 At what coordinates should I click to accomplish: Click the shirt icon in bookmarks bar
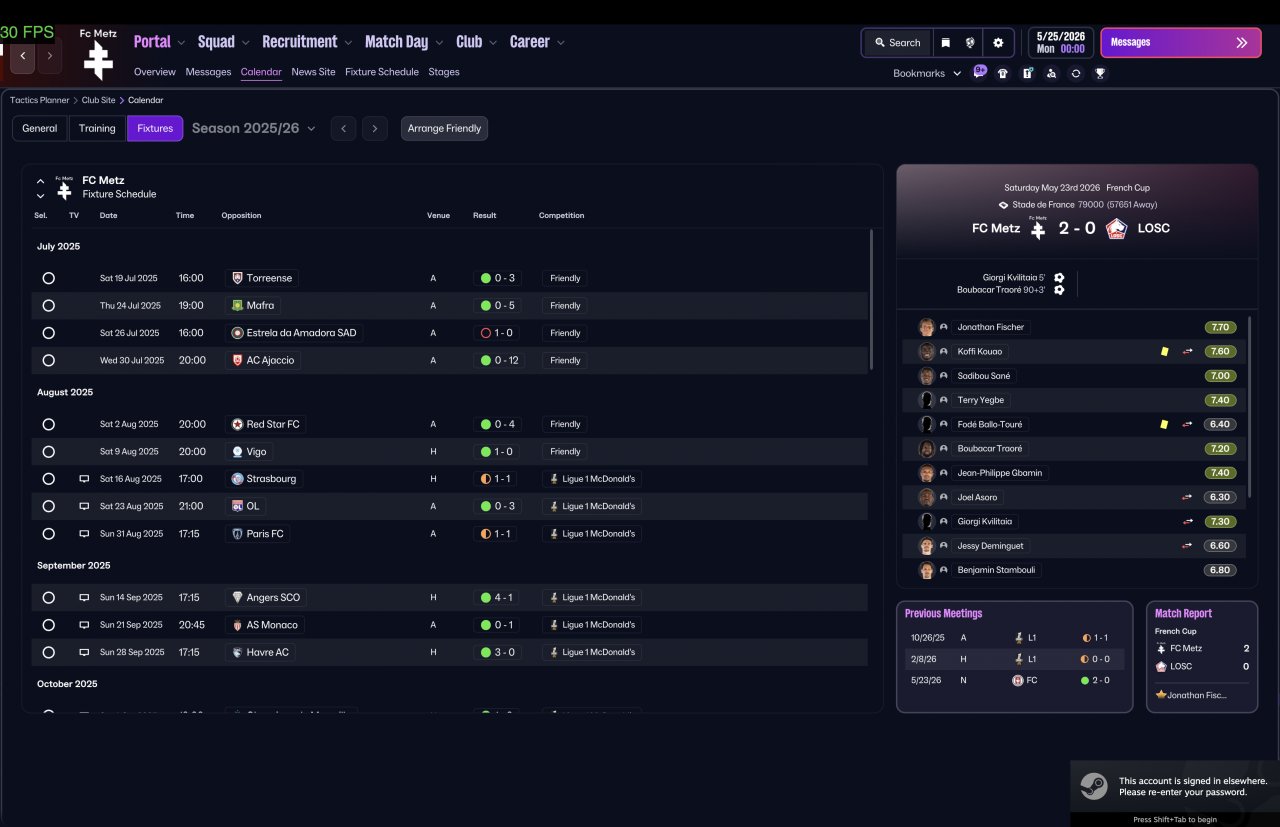click(1003, 73)
